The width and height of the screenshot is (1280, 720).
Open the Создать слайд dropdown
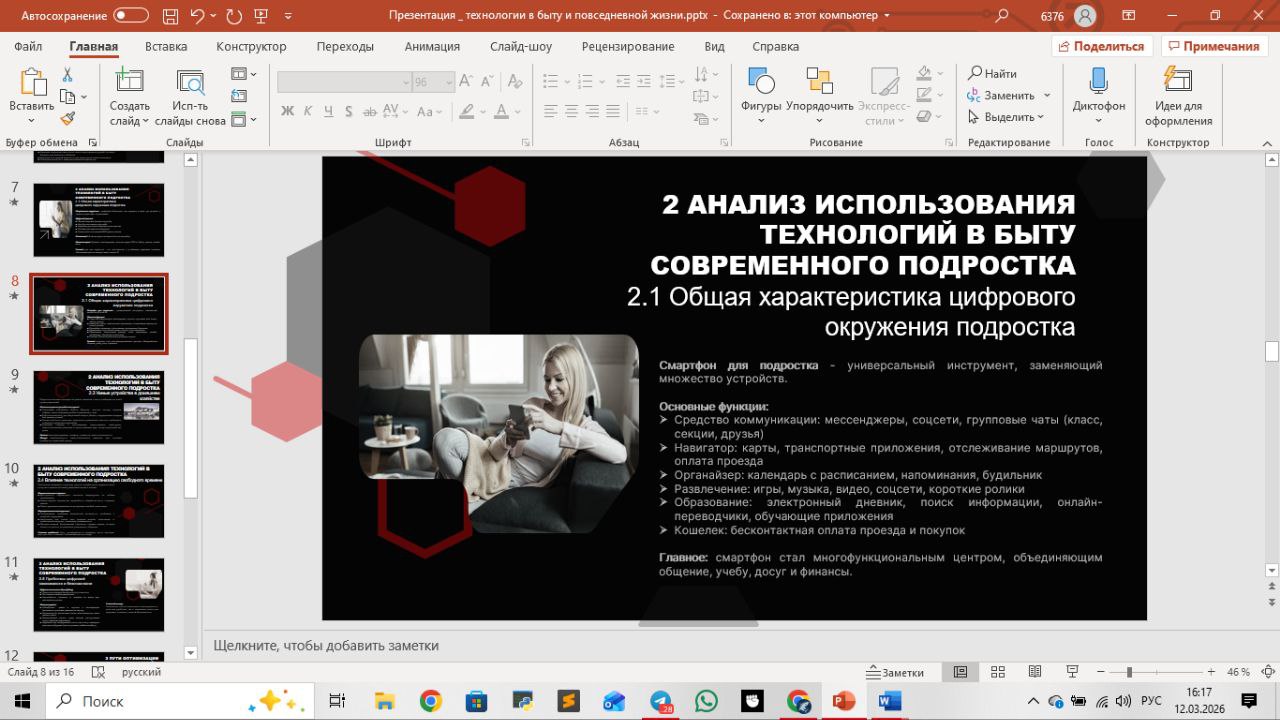tap(130, 113)
